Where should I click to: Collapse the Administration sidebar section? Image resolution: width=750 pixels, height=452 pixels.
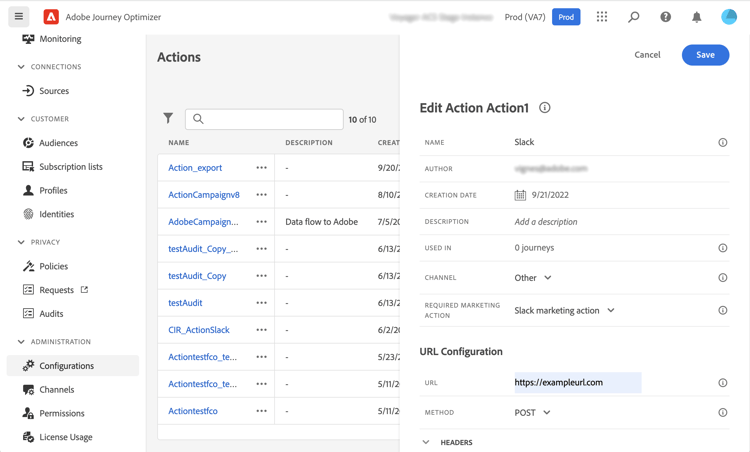point(22,342)
